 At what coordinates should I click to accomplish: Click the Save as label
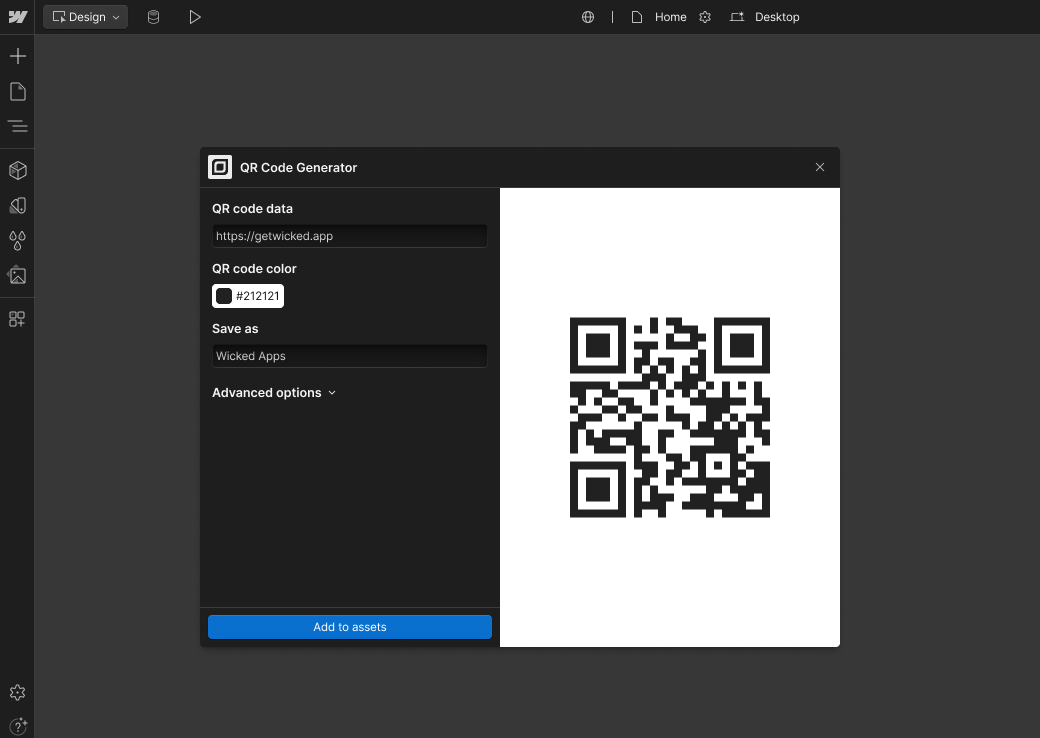pos(235,329)
